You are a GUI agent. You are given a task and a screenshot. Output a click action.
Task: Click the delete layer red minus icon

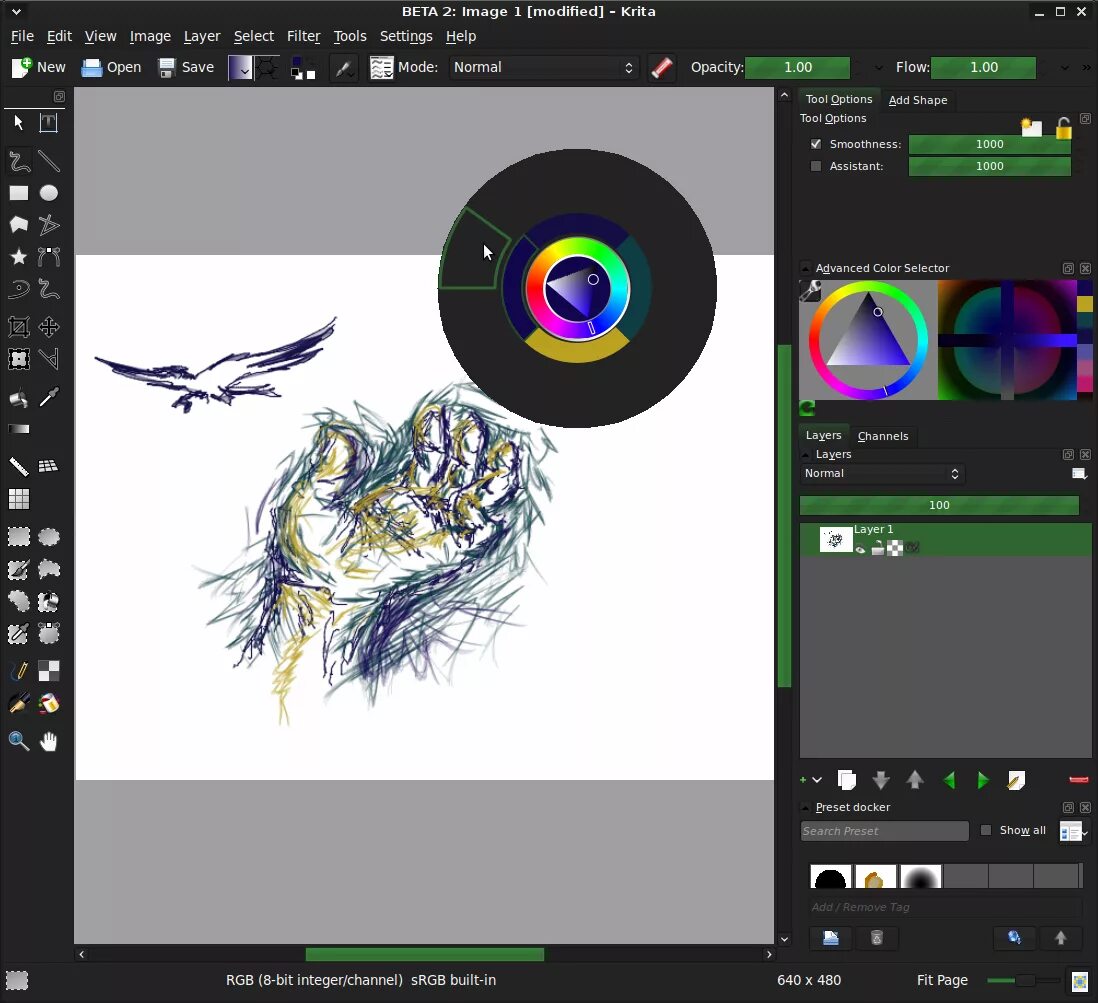(x=1078, y=780)
